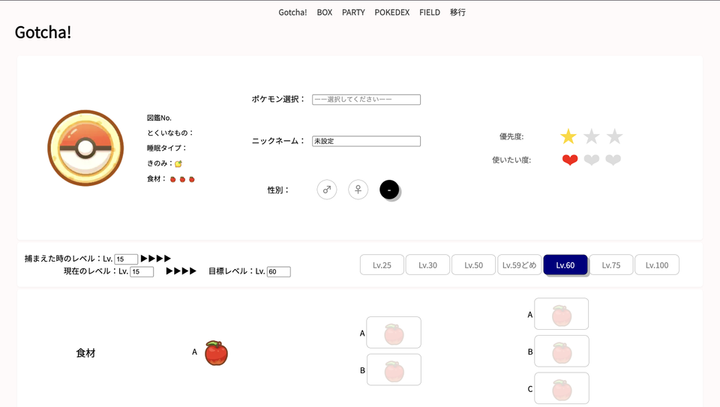720x407 pixels.
Task: Select the Lv.59どめ target button
Action: [x=519, y=265]
